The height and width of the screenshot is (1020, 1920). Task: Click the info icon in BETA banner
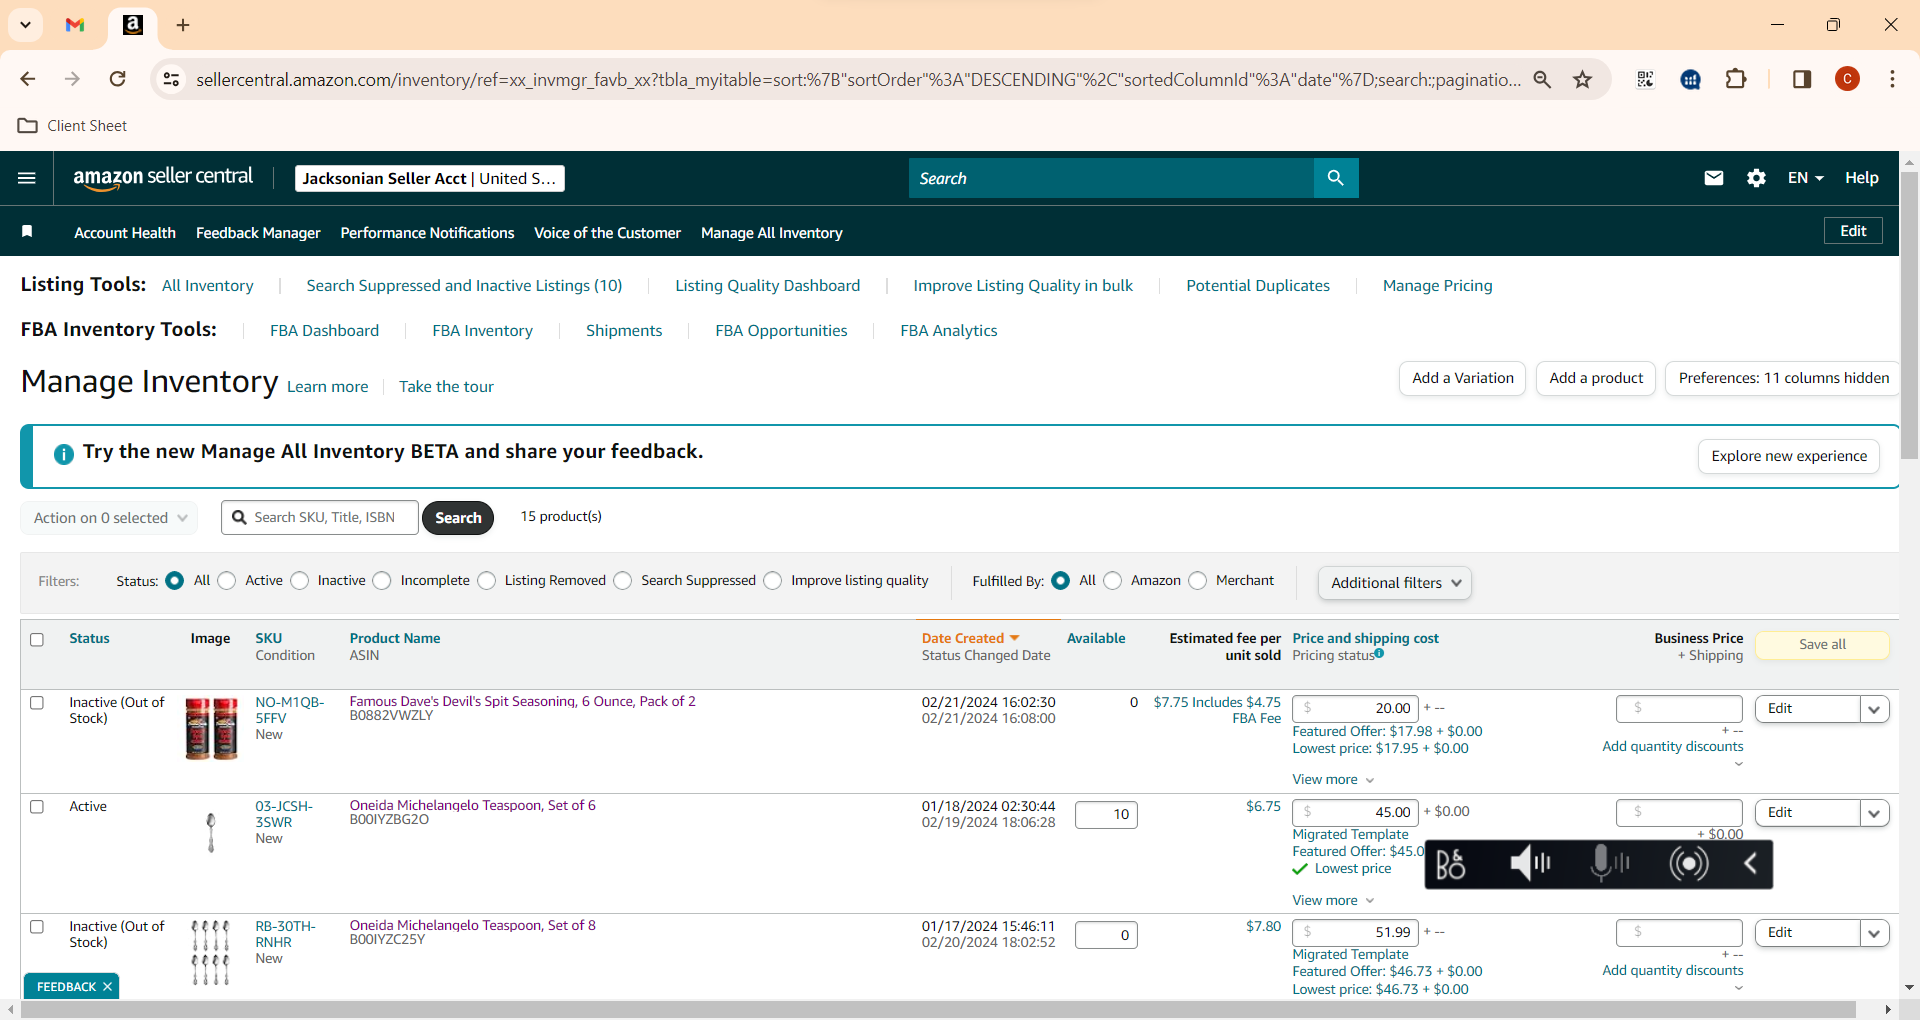click(63, 454)
